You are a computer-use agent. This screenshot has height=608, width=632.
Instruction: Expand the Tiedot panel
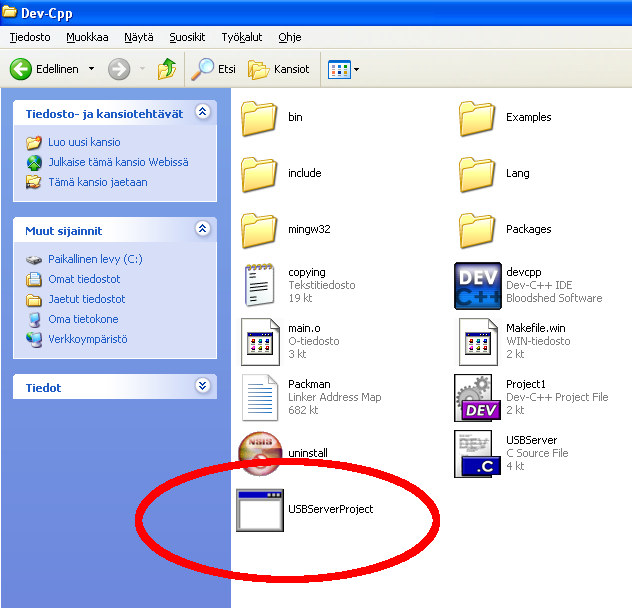tap(203, 385)
